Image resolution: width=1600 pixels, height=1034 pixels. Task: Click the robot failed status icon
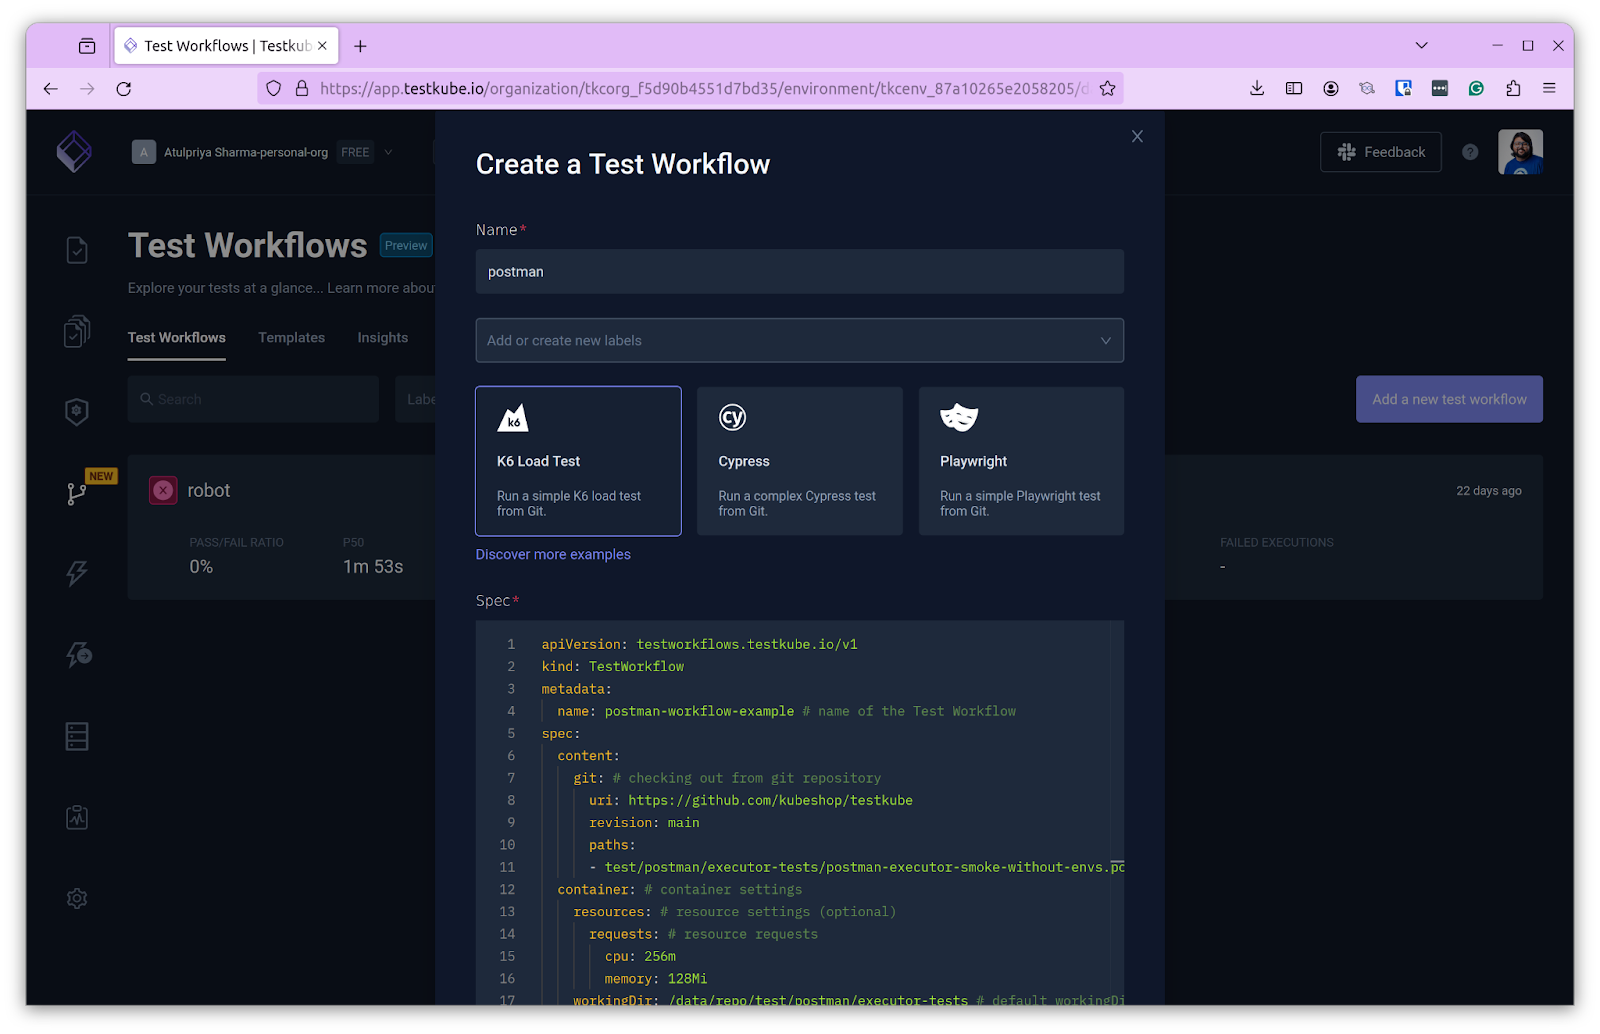163,490
